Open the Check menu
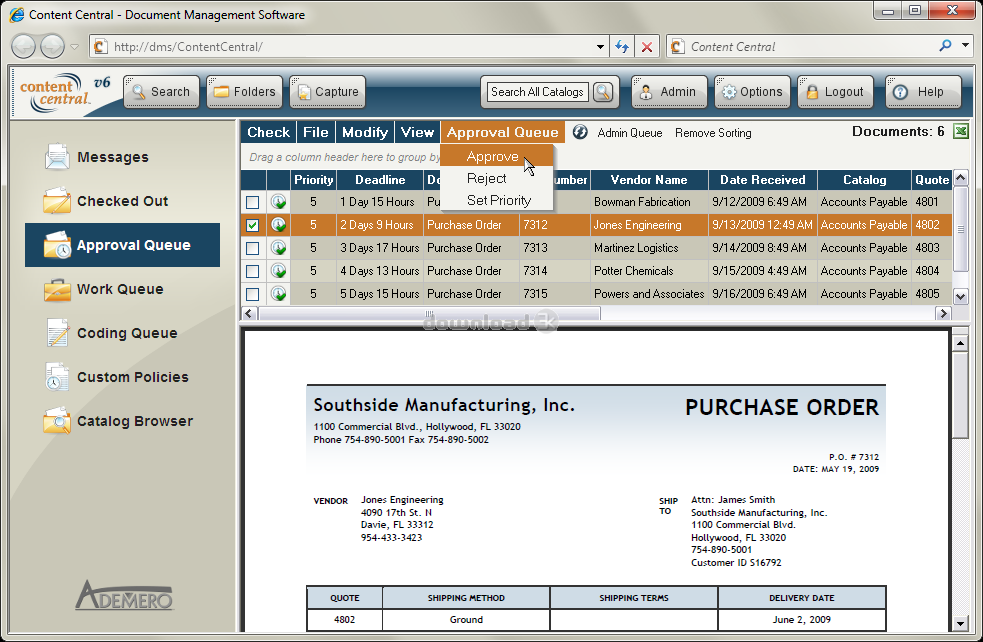The height and width of the screenshot is (642, 983). pyautogui.click(x=268, y=132)
